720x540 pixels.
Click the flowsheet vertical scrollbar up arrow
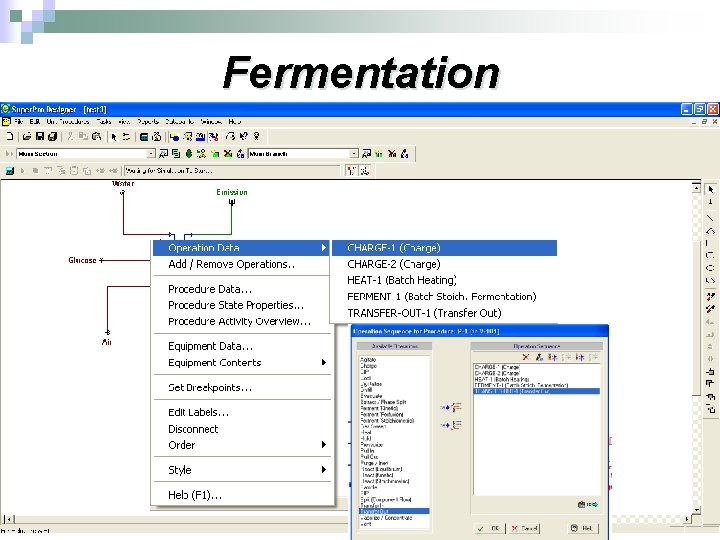(x=696, y=188)
